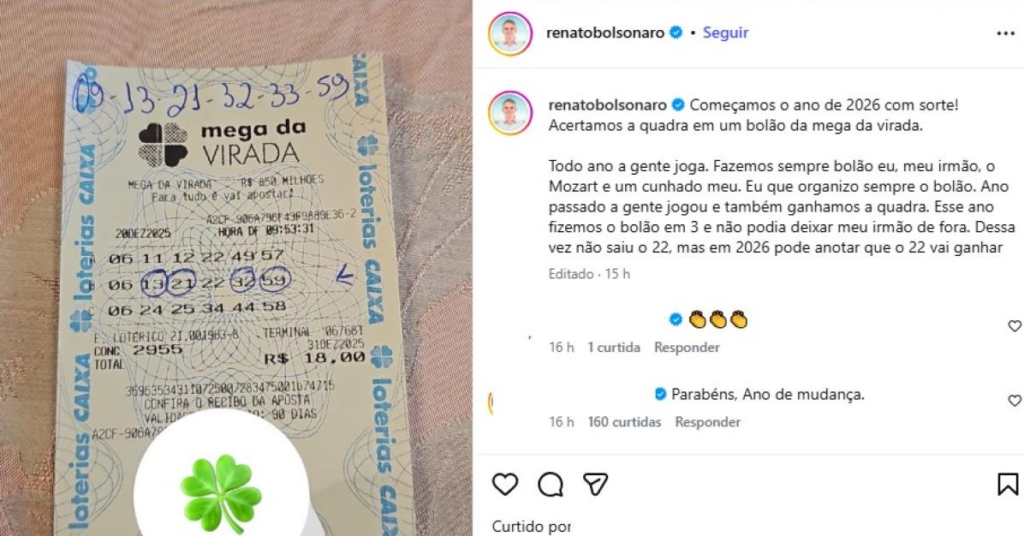View '160 curtidas' likes list
1024x536 pixels.
point(624,422)
